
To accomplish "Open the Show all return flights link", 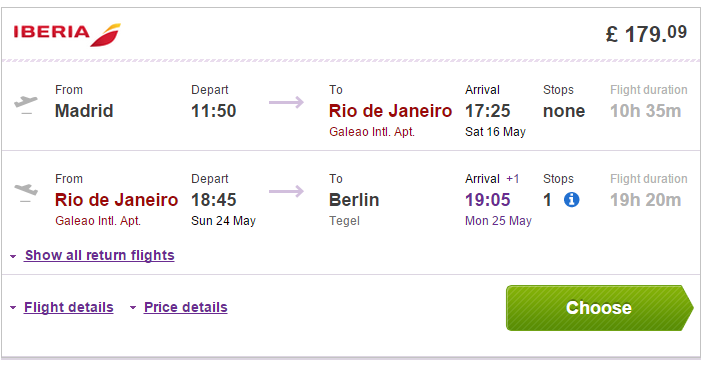I will tap(99, 255).
